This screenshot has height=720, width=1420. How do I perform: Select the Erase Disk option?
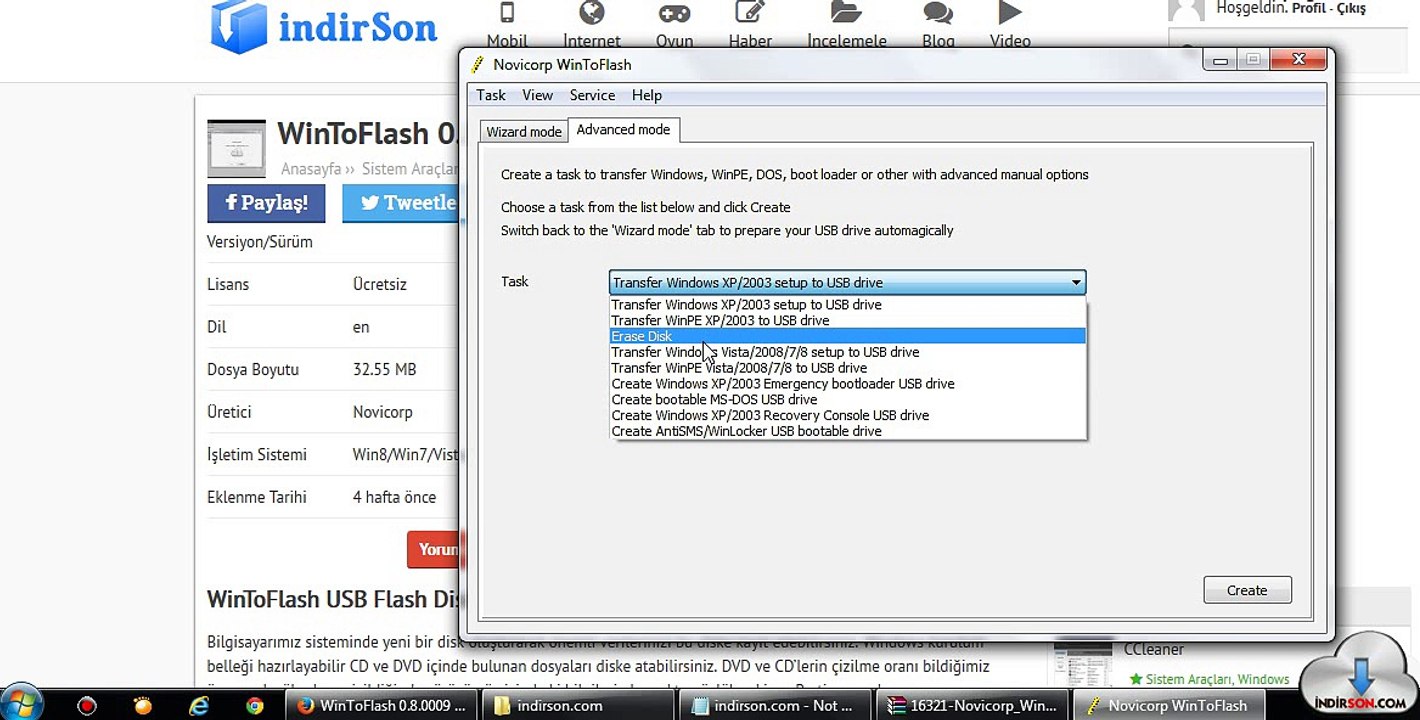pyautogui.click(x=847, y=337)
